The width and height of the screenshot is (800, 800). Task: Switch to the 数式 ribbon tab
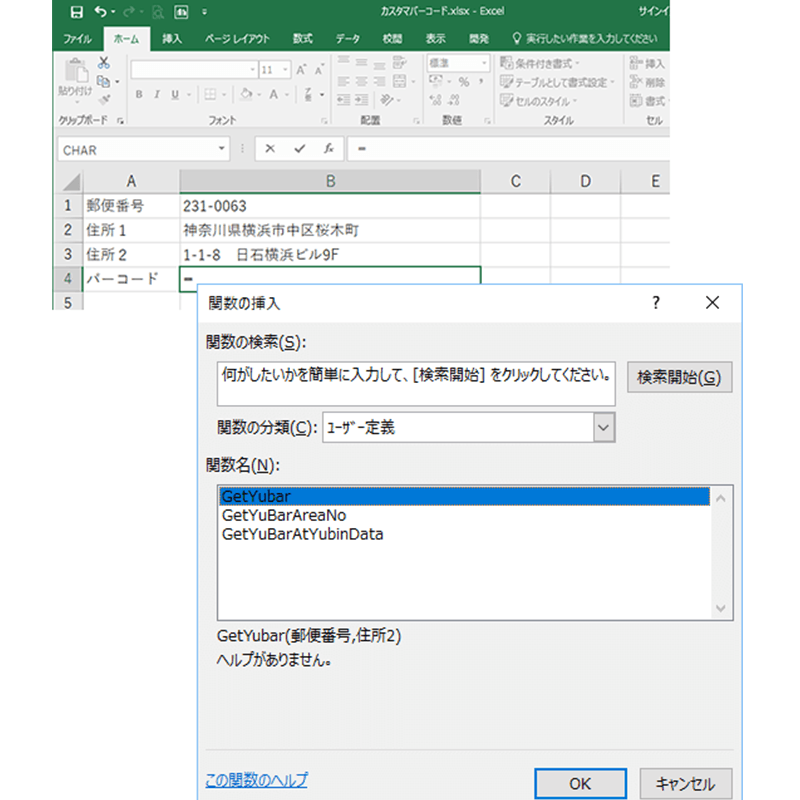tap(302, 36)
